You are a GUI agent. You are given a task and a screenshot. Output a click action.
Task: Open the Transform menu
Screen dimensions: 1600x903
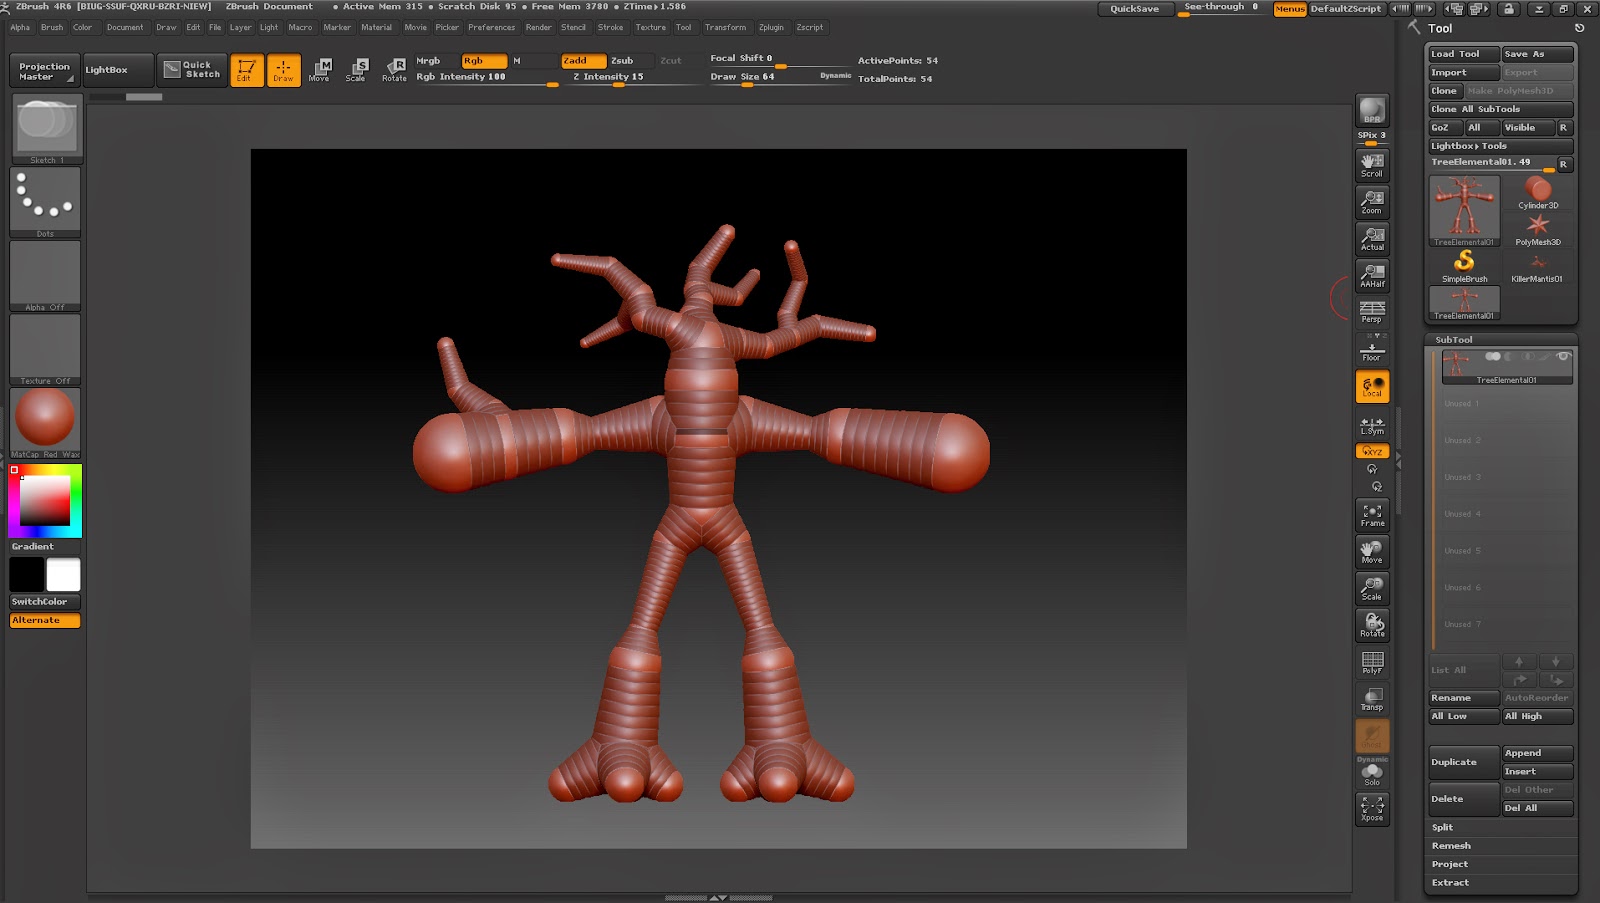725,28
